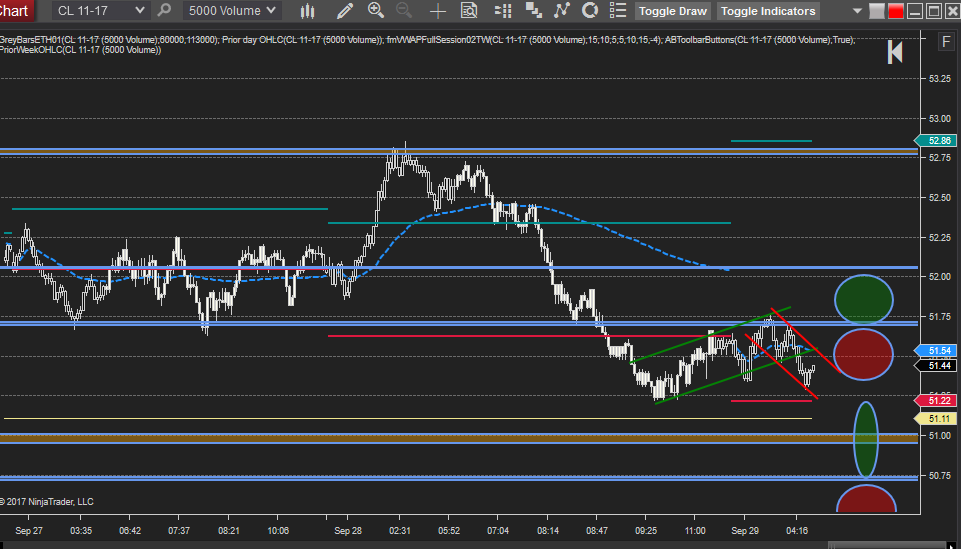The height and width of the screenshot is (549, 961).
Task: Minimize the chart window
Action: [915, 11]
